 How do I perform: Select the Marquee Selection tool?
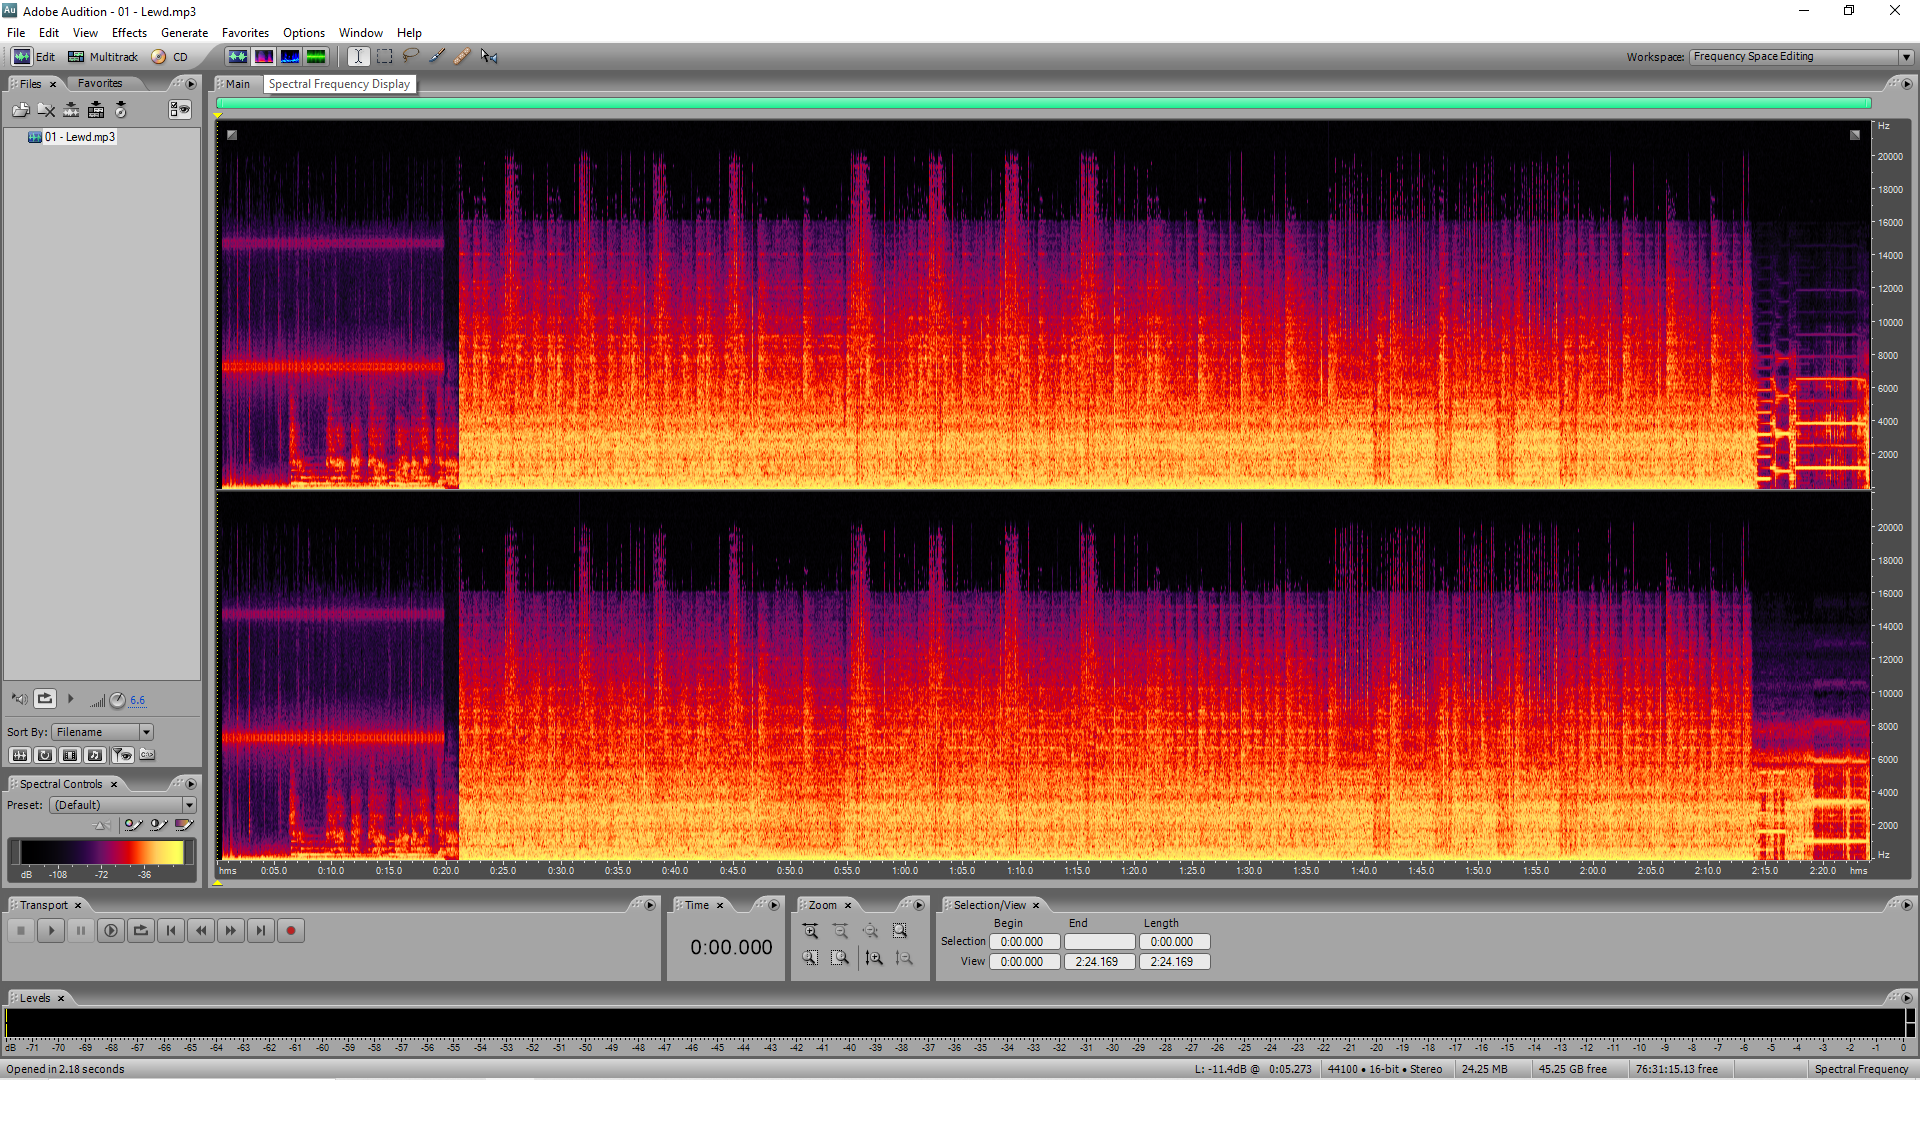coord(385,57)
